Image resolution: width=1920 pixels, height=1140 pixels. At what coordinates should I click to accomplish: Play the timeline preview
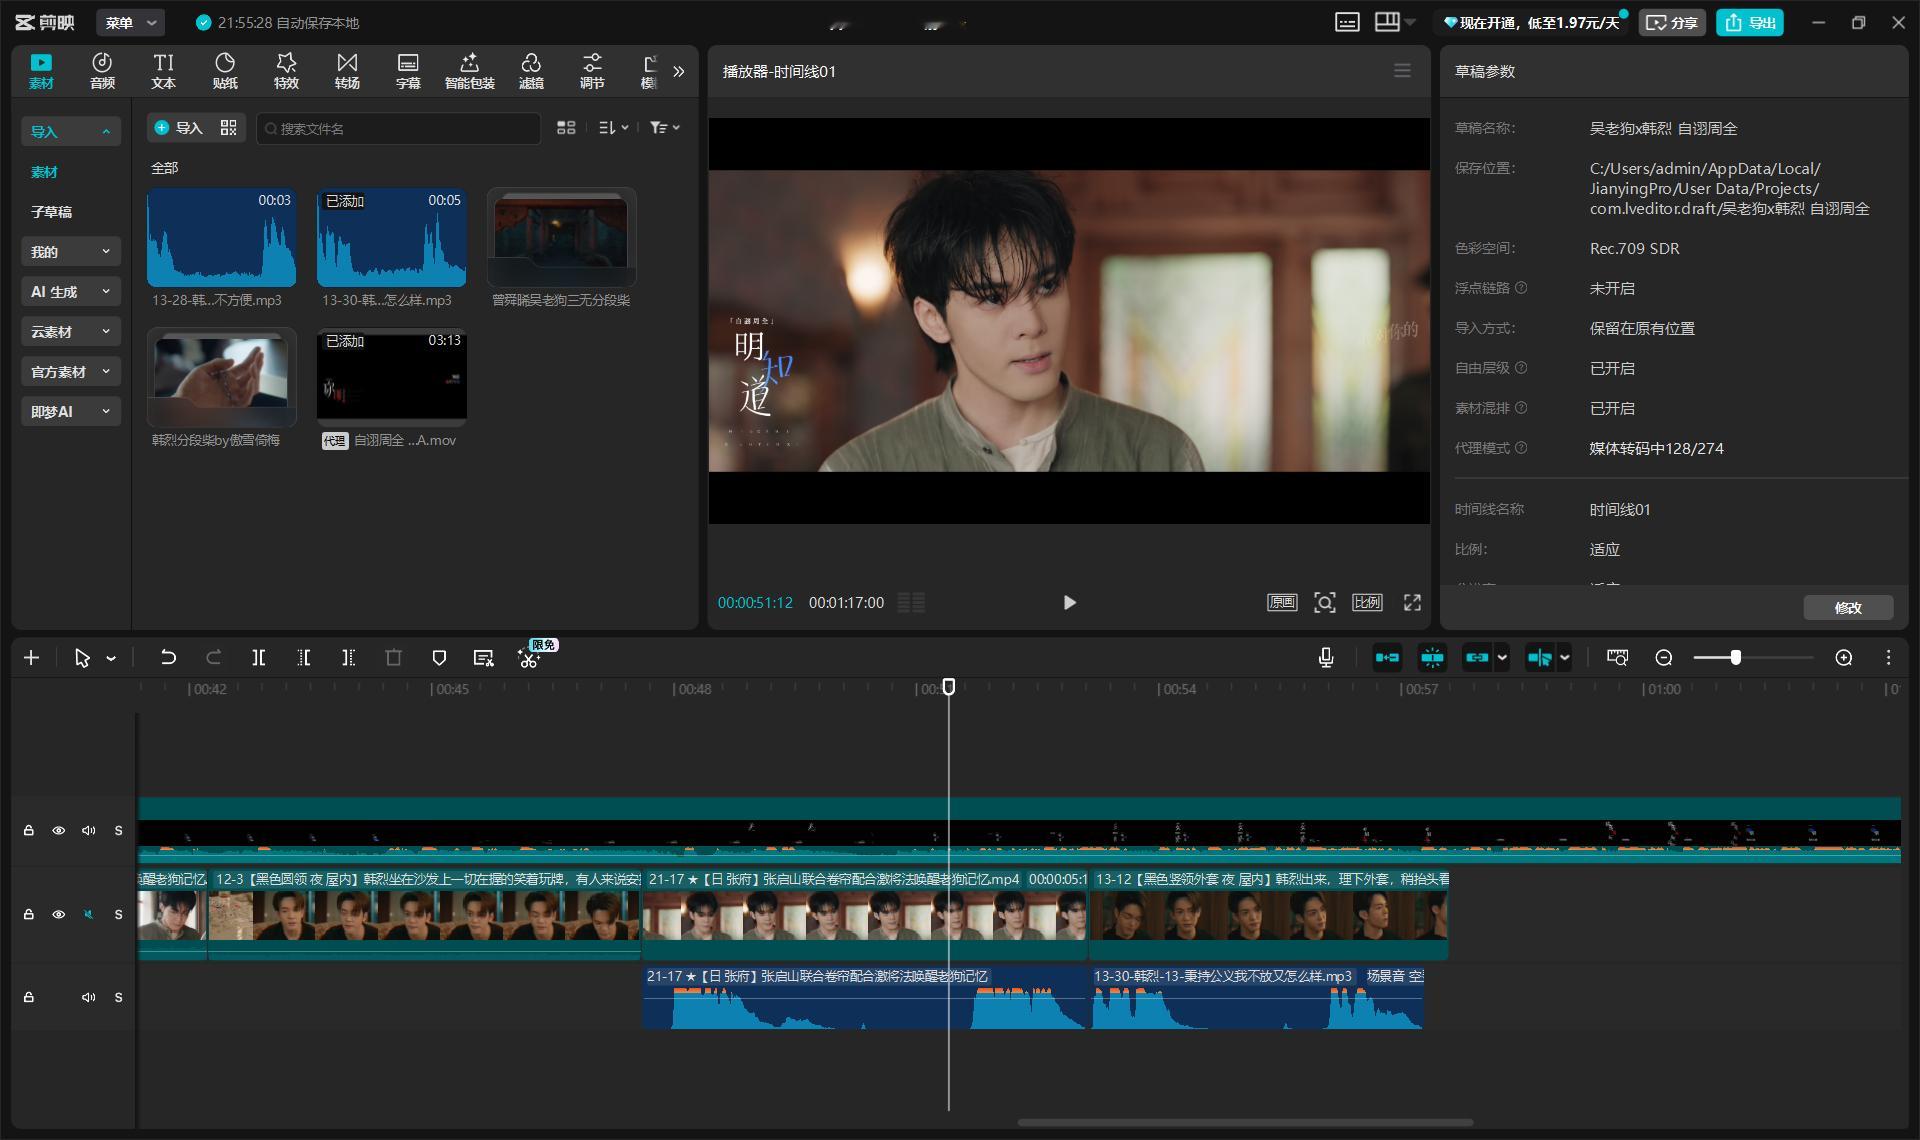1069,602
